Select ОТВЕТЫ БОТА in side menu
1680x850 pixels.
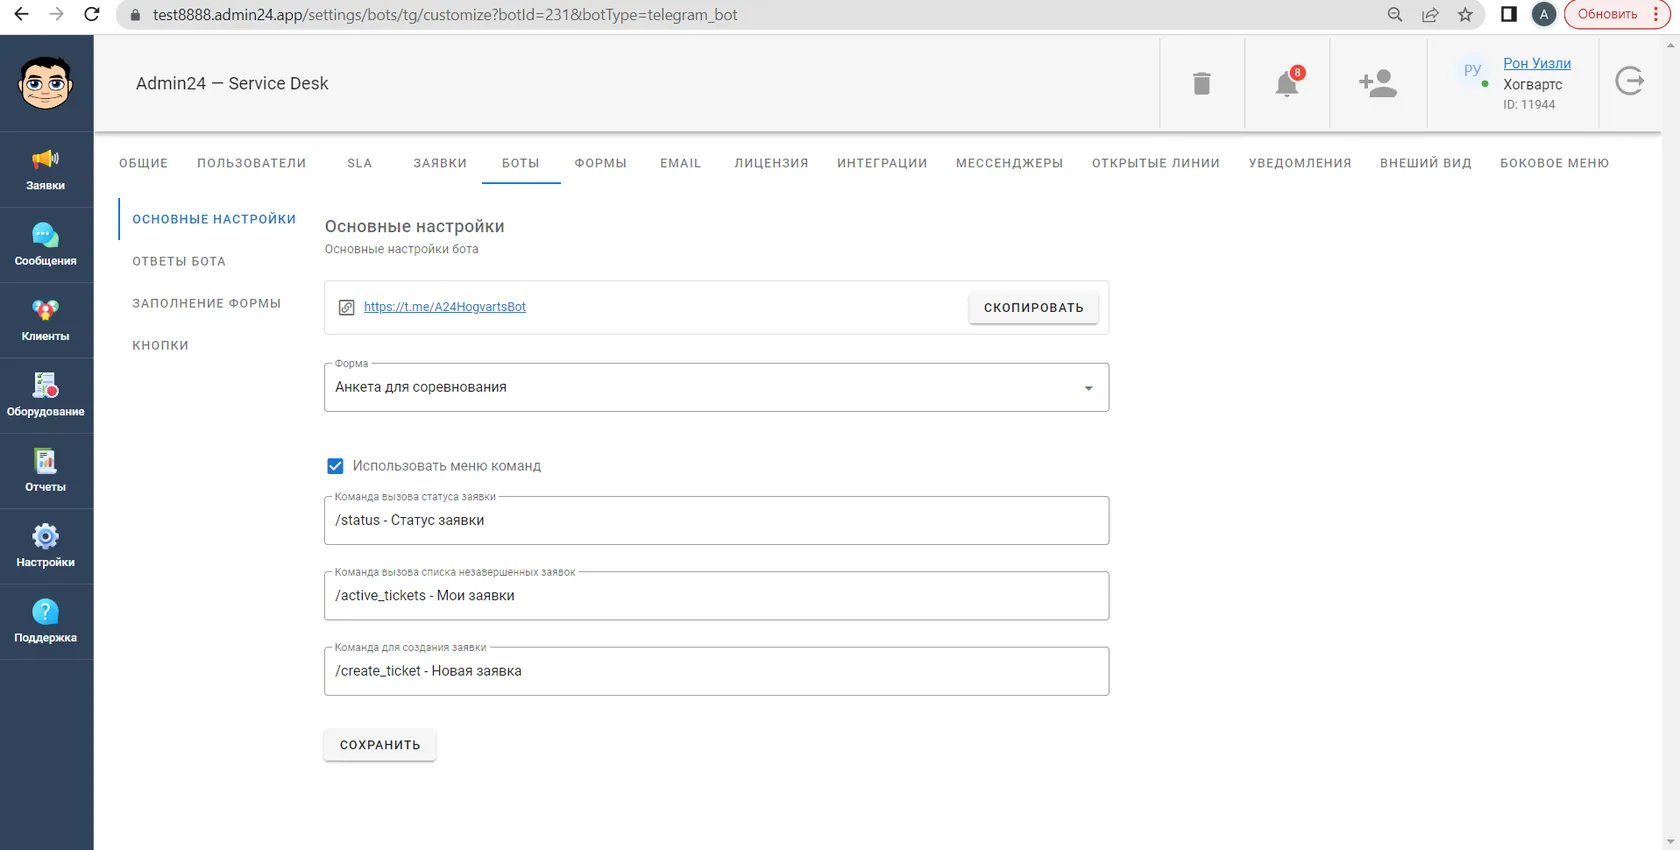179,261
